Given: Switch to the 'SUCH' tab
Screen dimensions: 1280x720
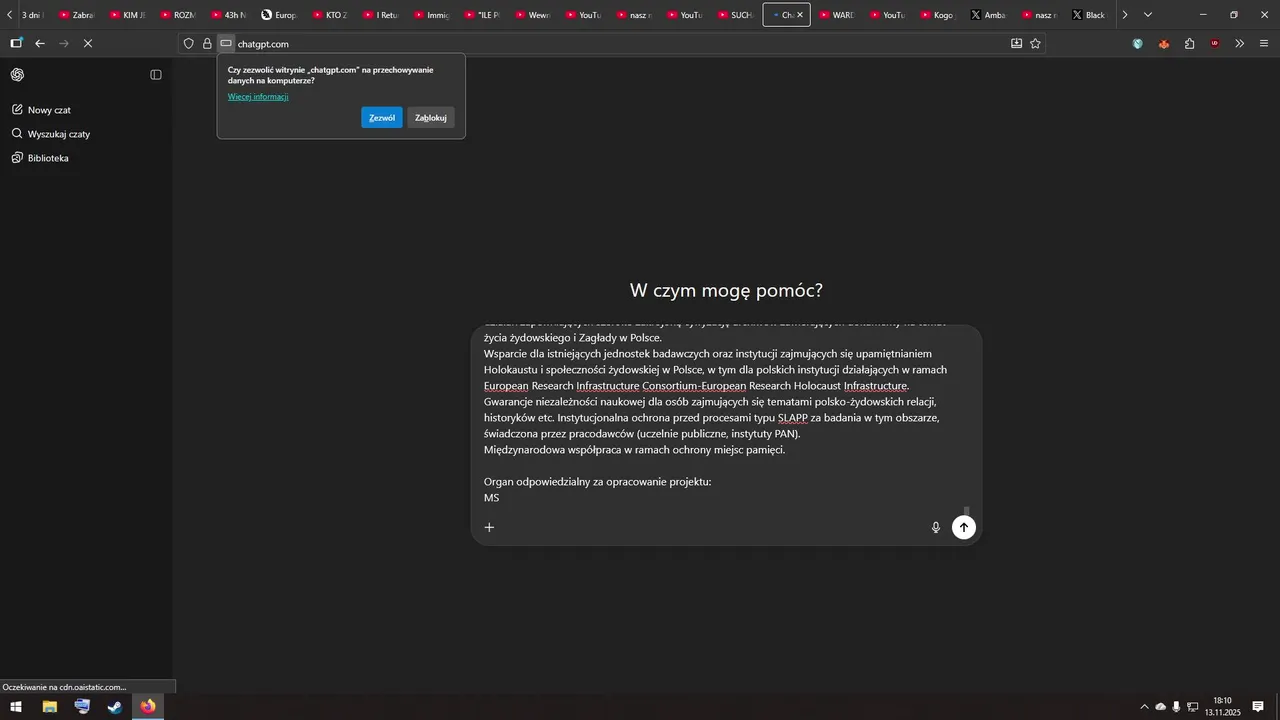Looking at the screenshot, I should coord(736,15).
